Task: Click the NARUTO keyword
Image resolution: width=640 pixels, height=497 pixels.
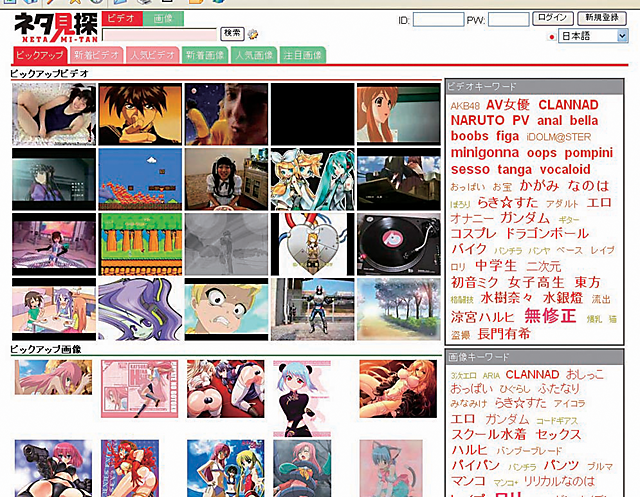Action: (478, 120)
